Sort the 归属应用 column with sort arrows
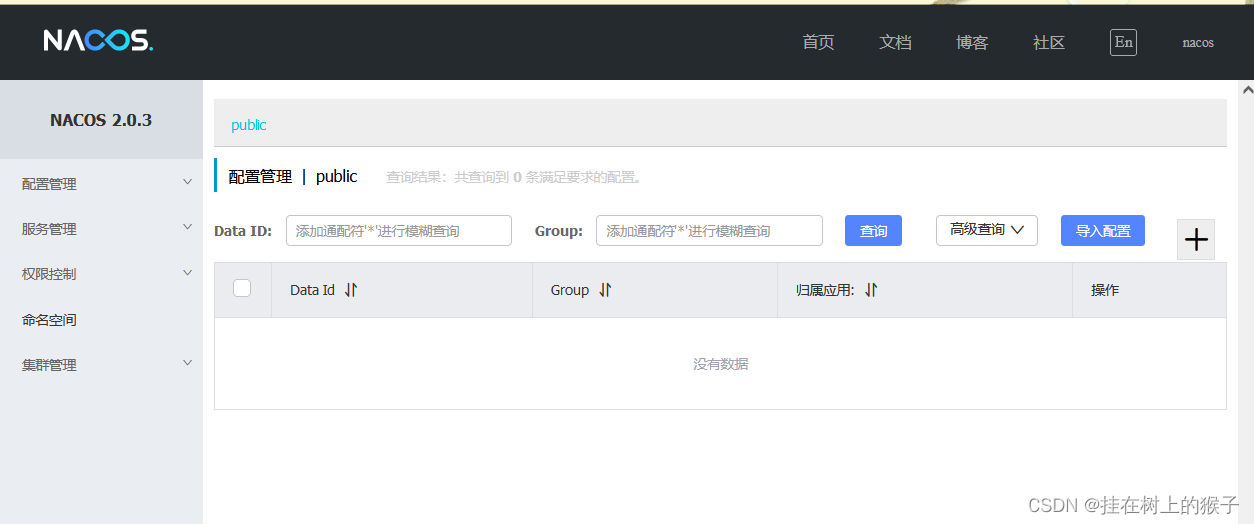1254x524 pixels. tap(871, 290)
